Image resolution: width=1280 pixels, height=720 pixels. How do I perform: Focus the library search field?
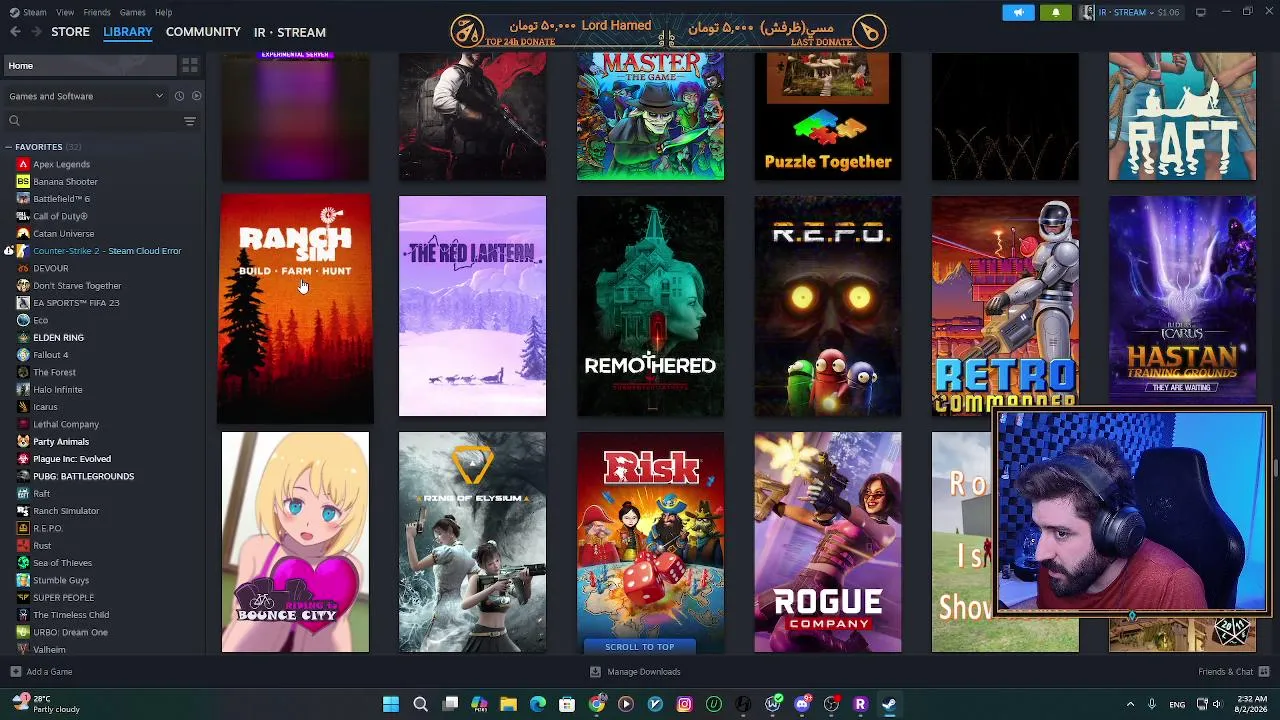[x=100, y=121]
